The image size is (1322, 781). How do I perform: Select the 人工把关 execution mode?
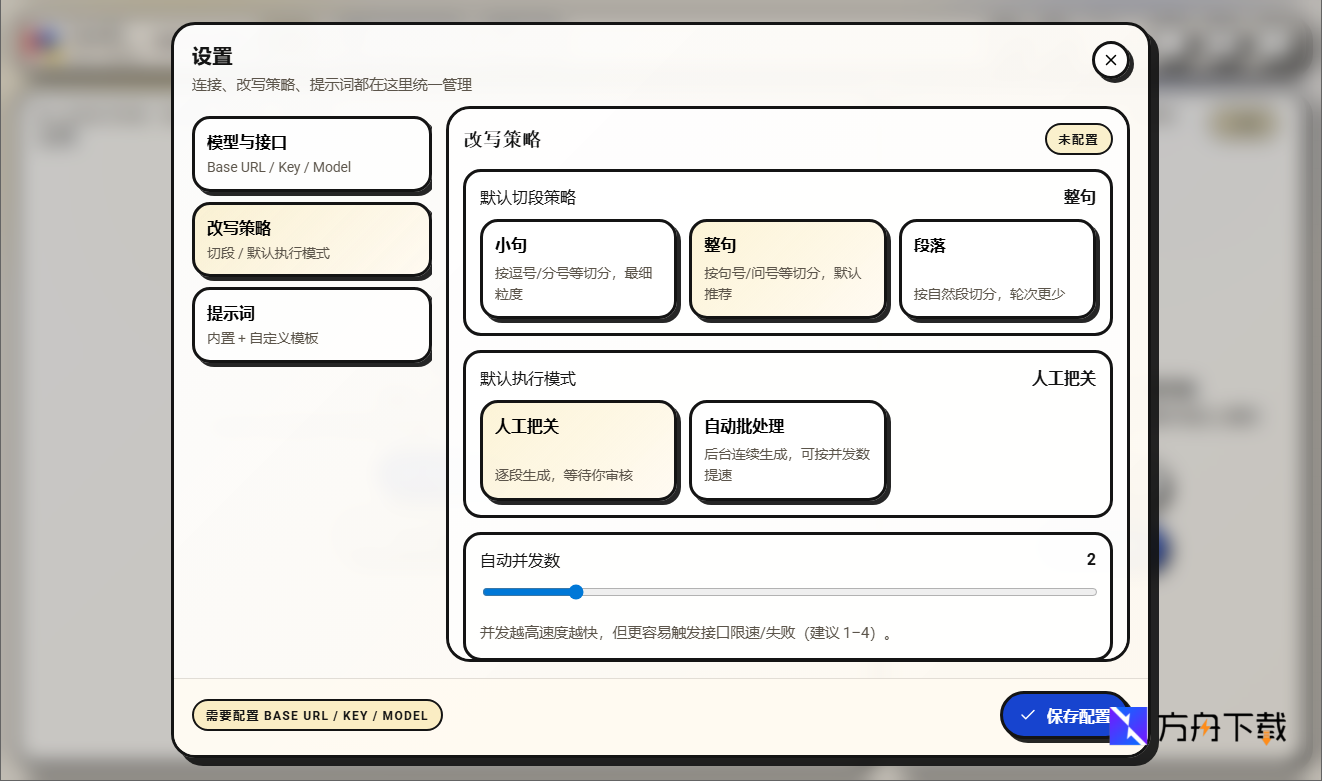click(579, 449)
